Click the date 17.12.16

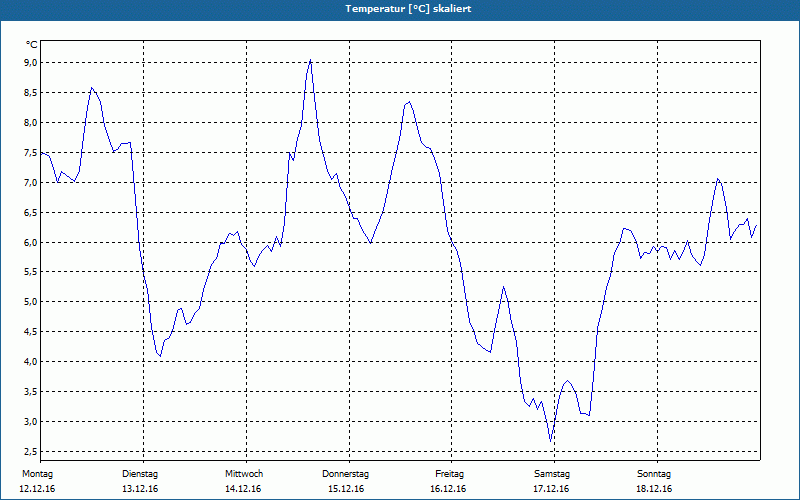551,489
